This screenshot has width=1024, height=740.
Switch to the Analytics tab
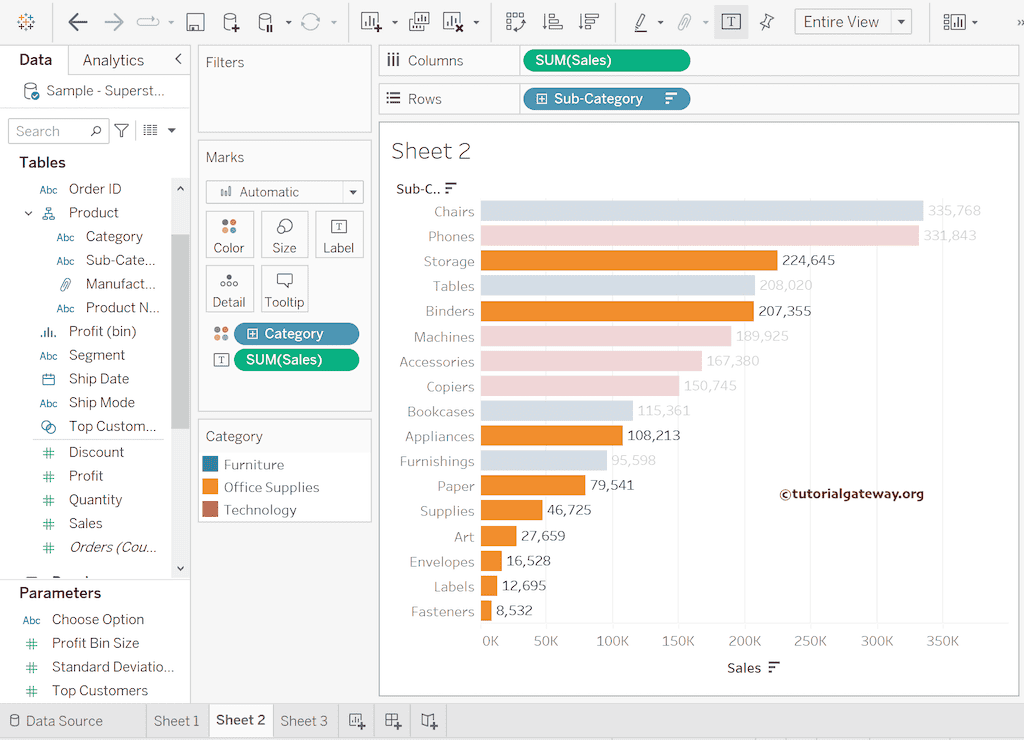pos(113,60)
